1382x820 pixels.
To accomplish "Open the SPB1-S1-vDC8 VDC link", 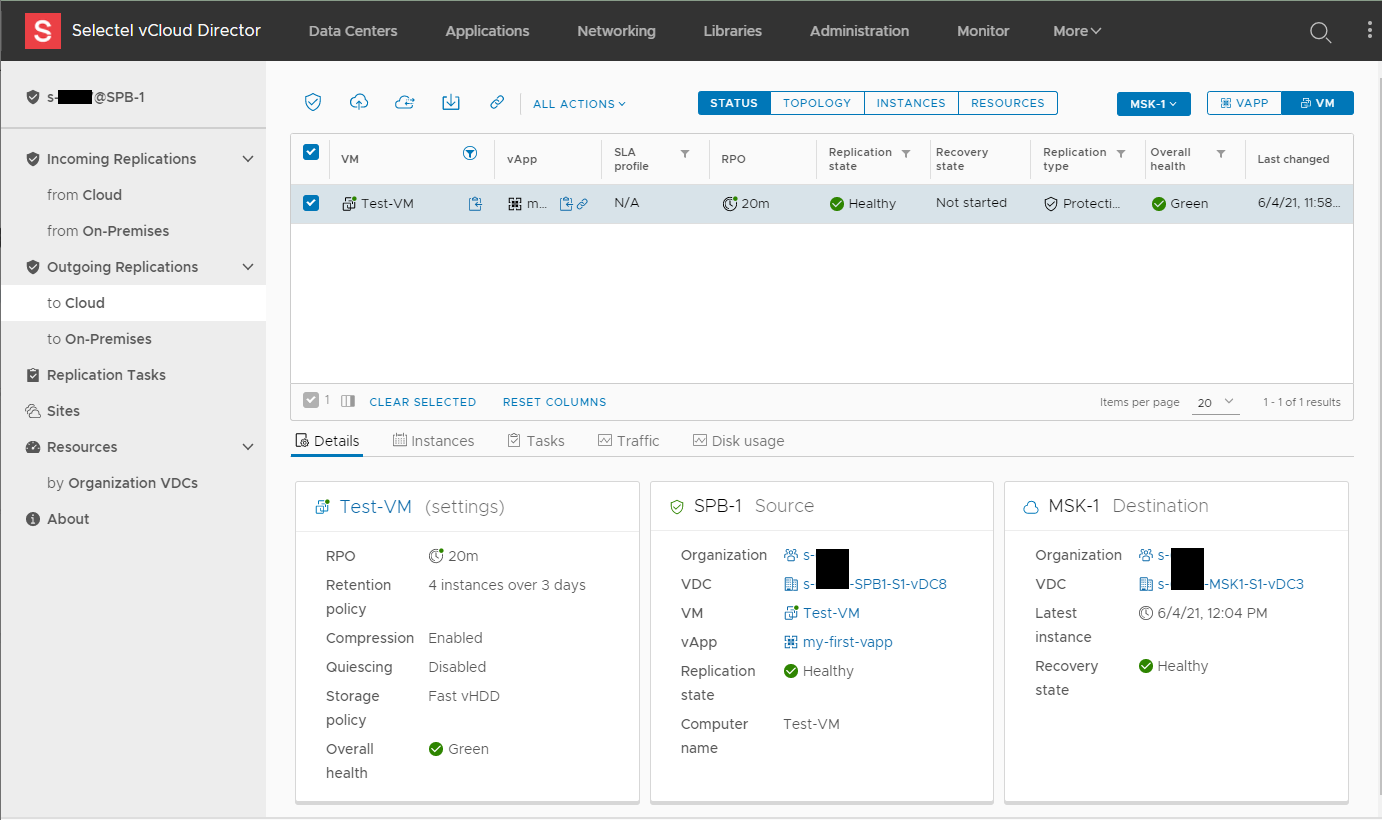I will point(875,584).
